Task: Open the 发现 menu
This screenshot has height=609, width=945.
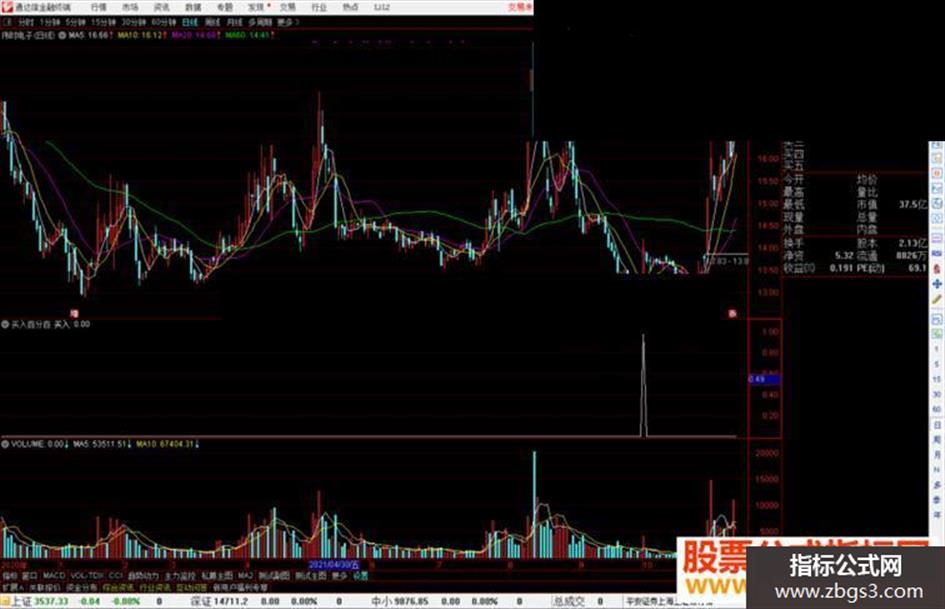Action: click(256, 7)
